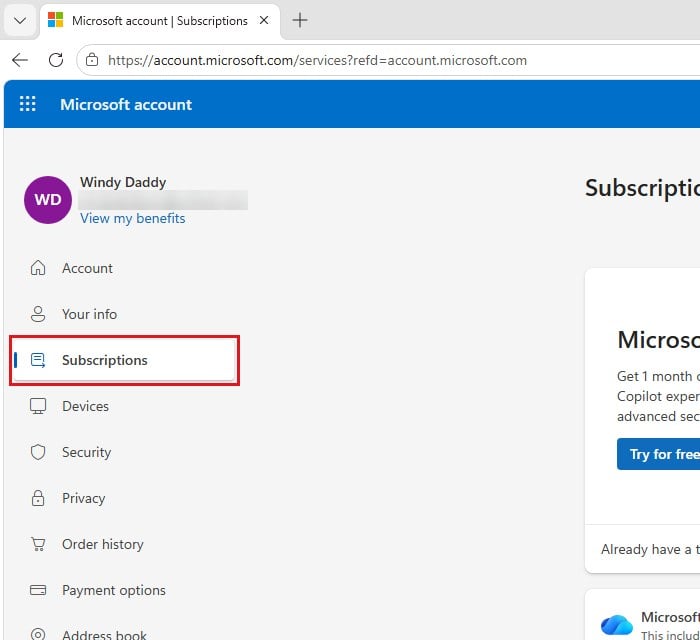Screen dimensions: 700x640
Task: Click the Try for free button
Action: [658, 454]
